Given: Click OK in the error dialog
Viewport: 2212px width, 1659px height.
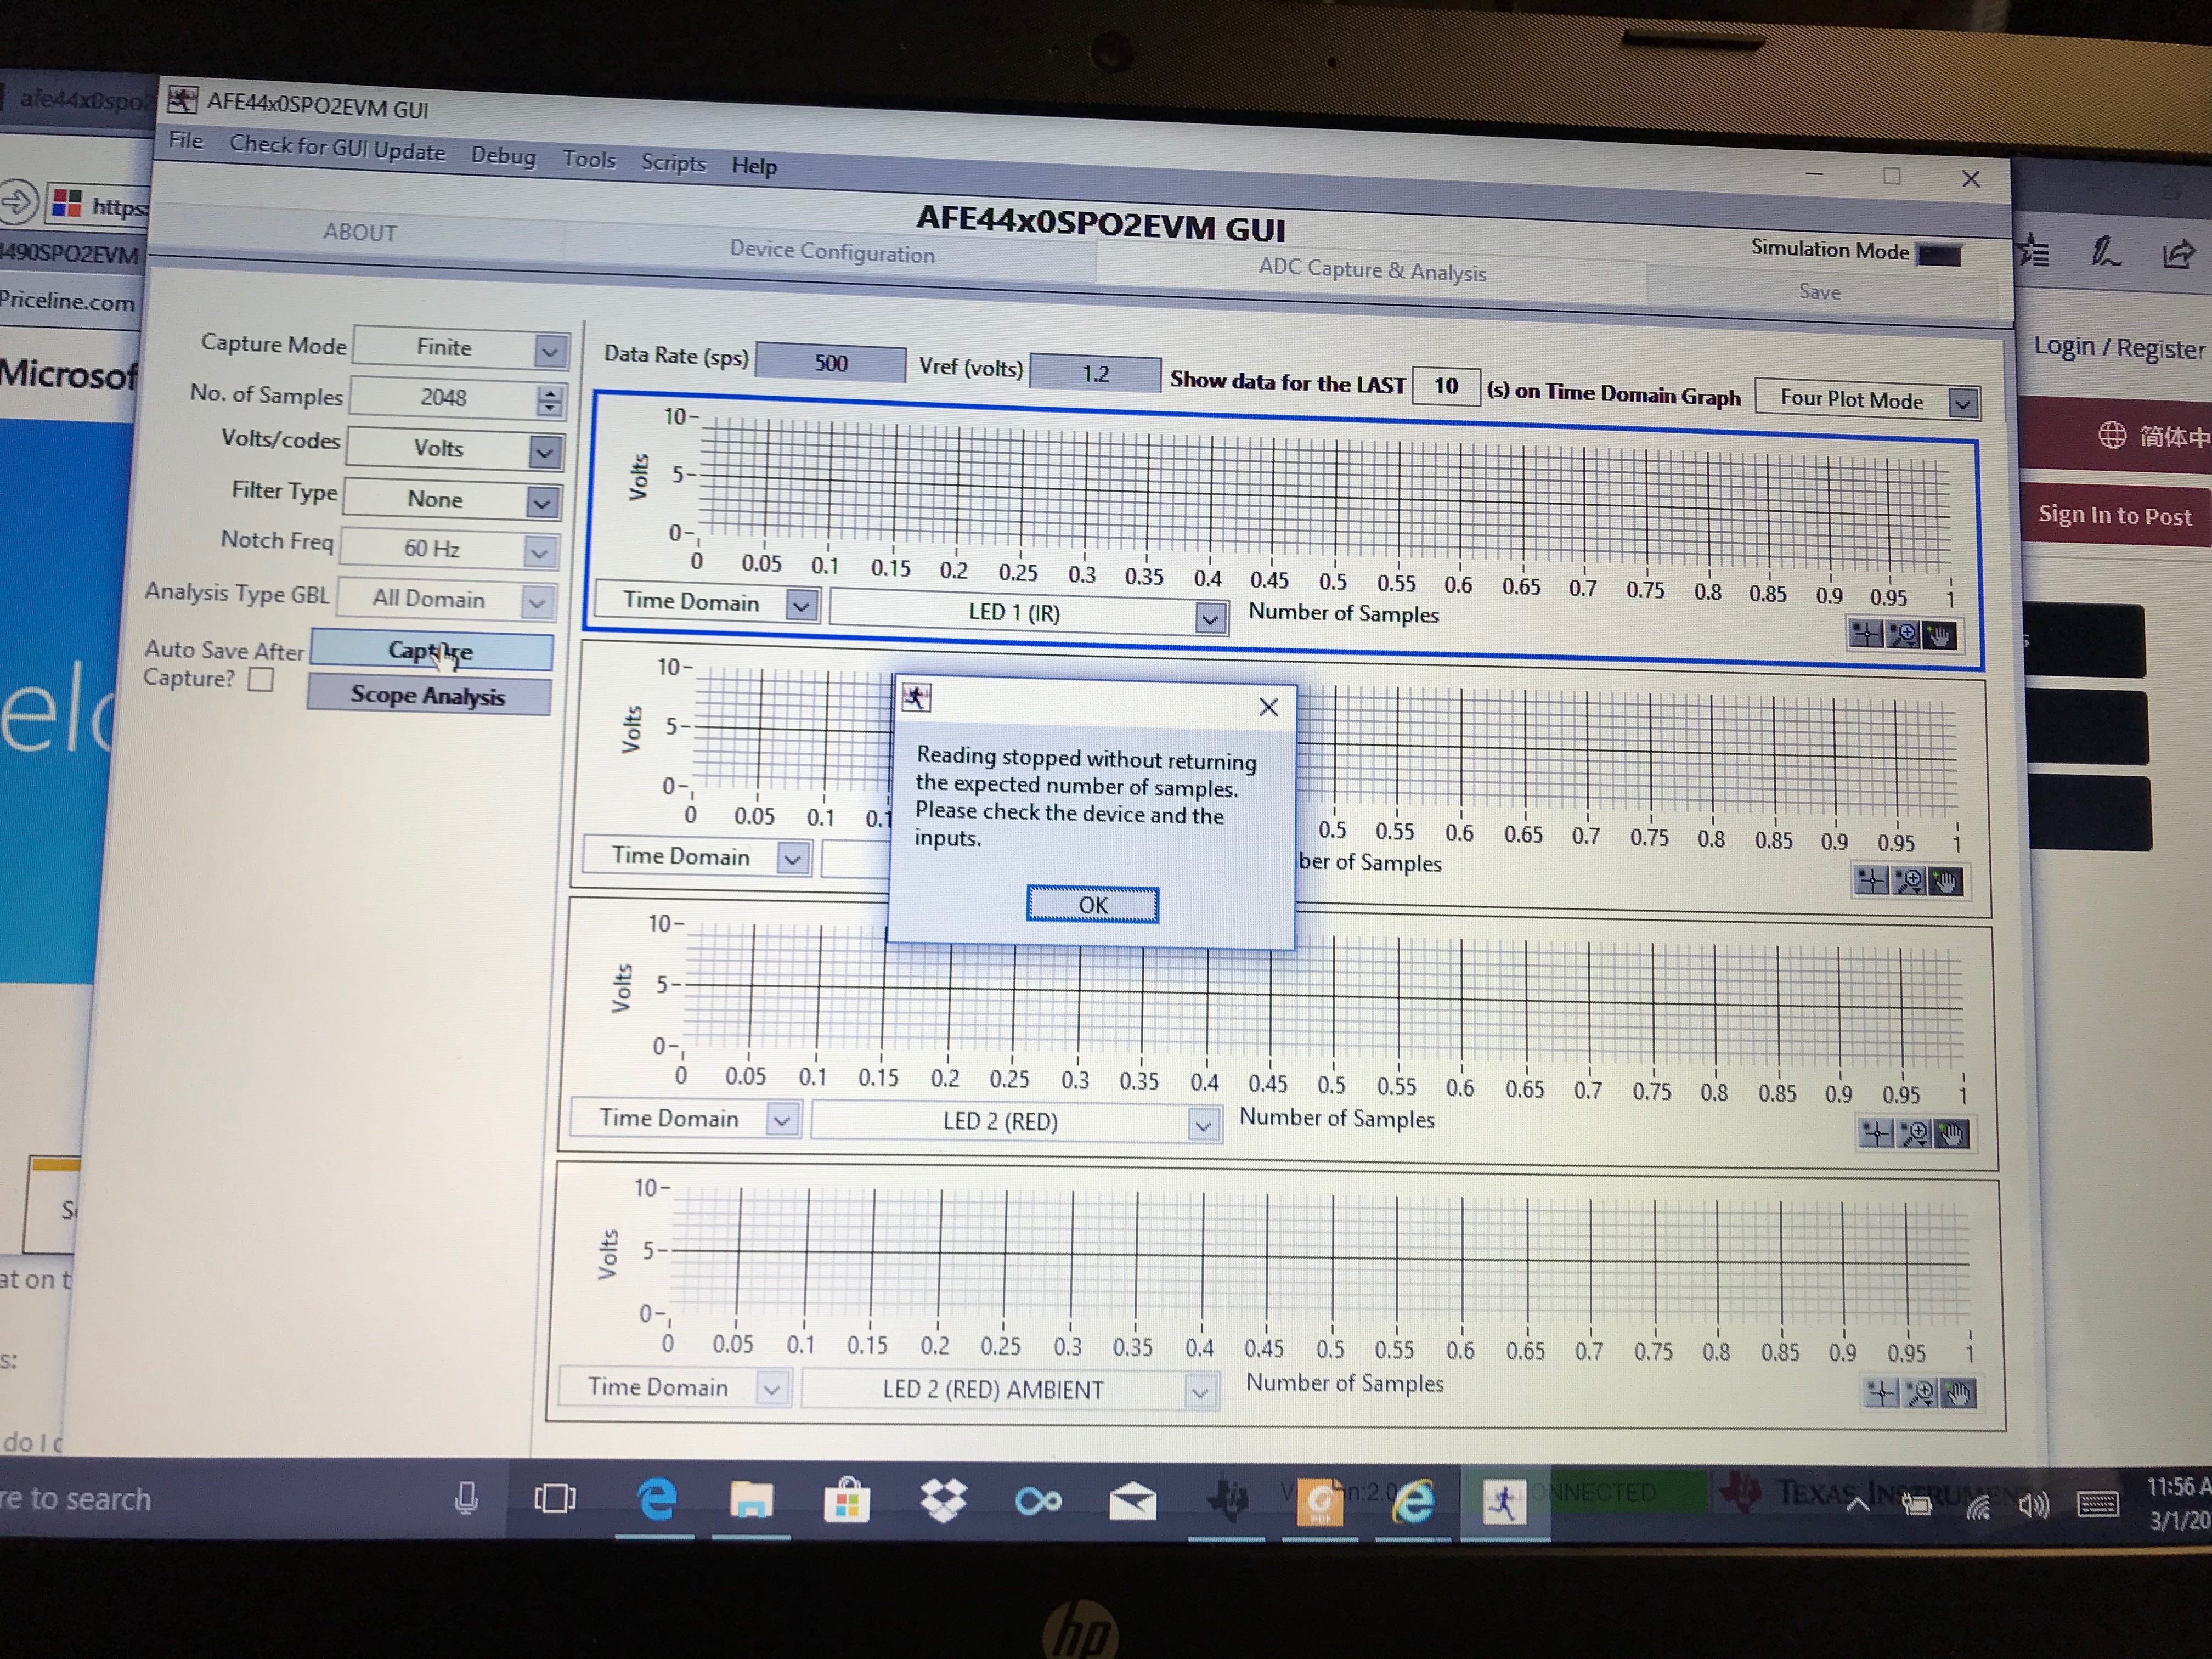Looking at the screenshot, I should [x=1092, y=904].
